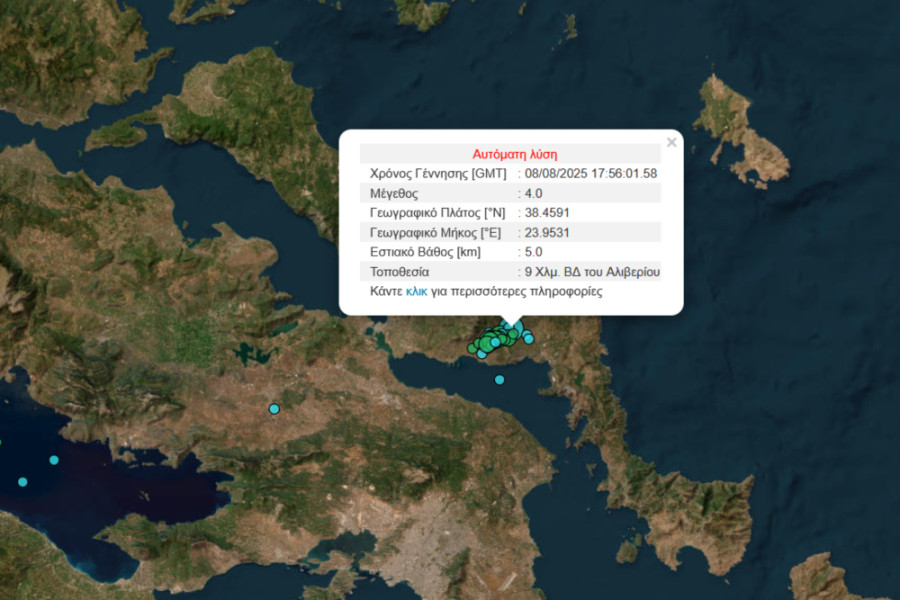Viewport: 900px width, 600px height.
Task: Click the 'Εστιακό Βάθος [km]' row label
Action: tap(426, 252)
